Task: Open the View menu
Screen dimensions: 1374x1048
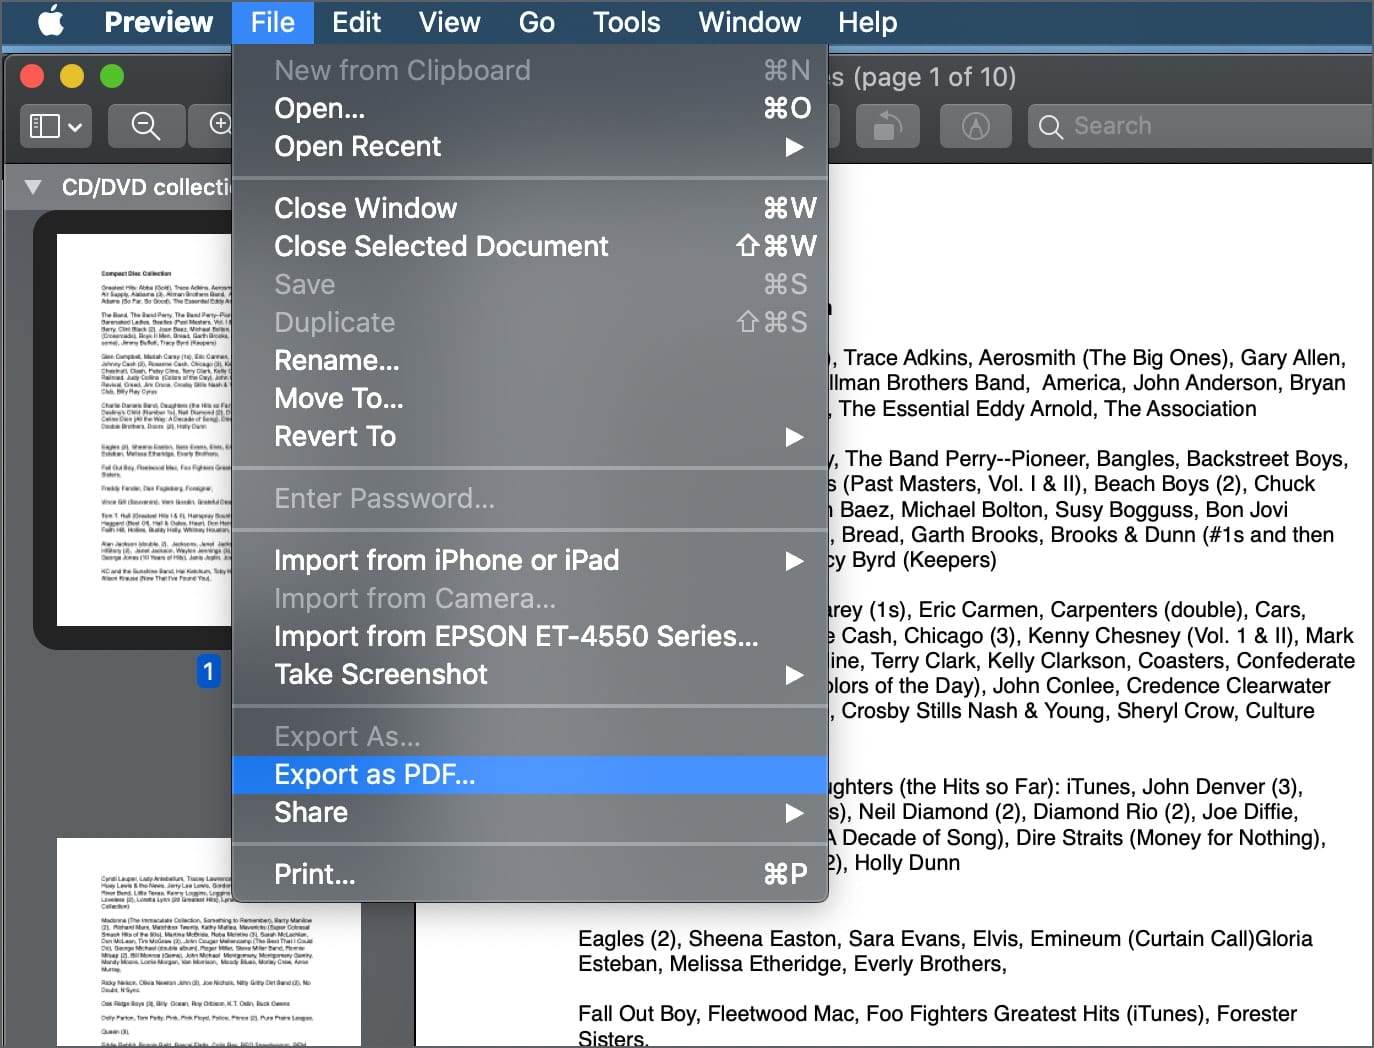Action: (449, 22)
